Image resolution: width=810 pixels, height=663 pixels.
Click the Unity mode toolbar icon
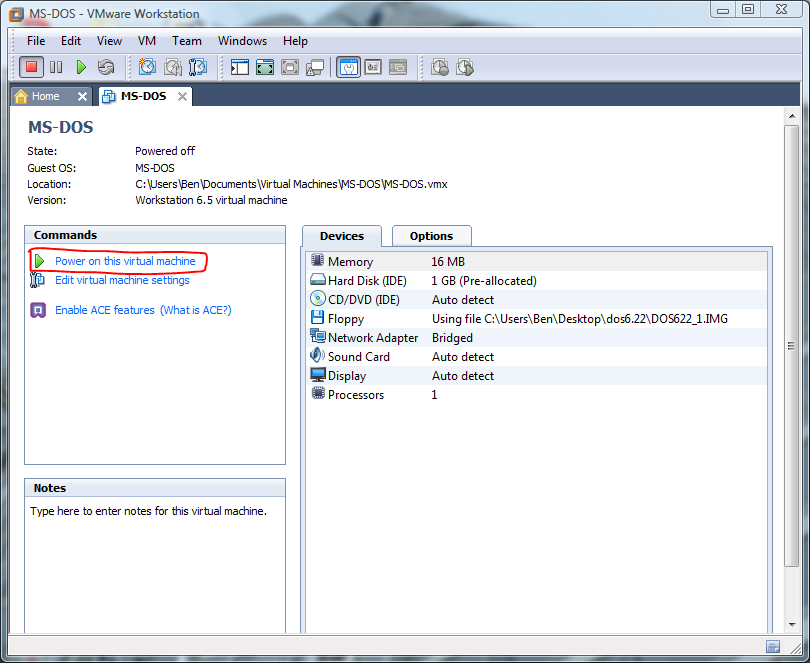[x=315, y=67]
